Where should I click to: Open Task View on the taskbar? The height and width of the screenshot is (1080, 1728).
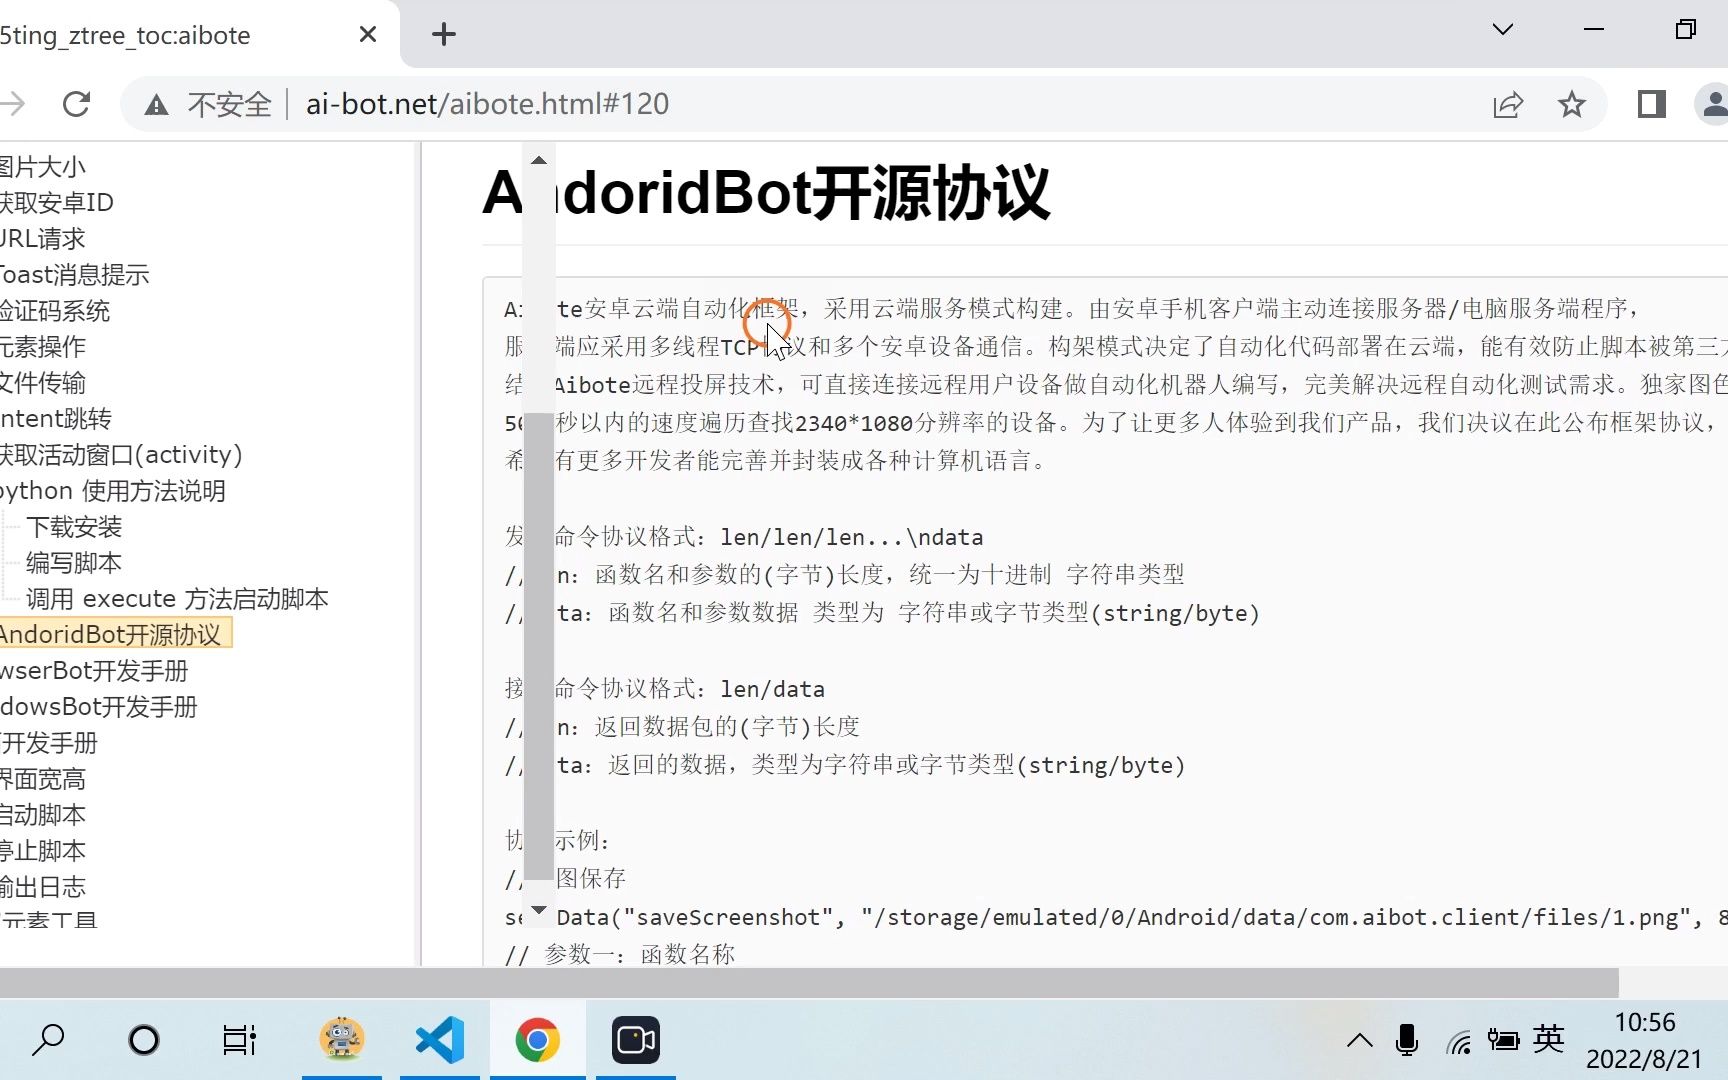click(x=239, y=1040)
